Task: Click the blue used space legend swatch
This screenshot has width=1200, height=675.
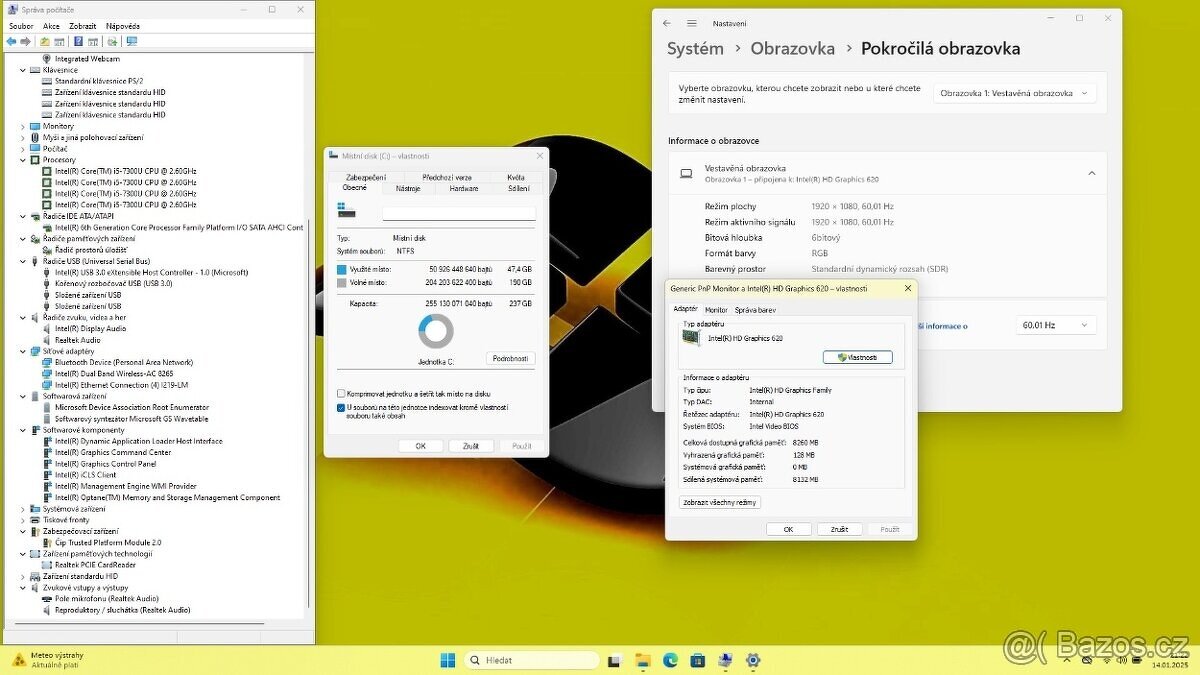Action: 341,268
